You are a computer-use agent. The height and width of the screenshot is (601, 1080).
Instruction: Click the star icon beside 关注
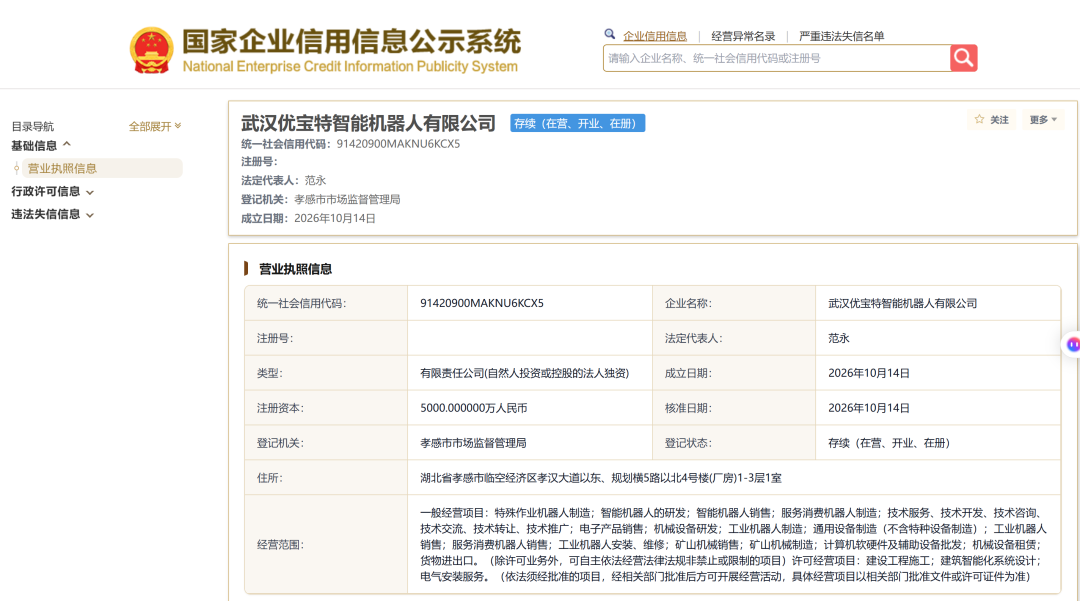[x=979, y=119]
